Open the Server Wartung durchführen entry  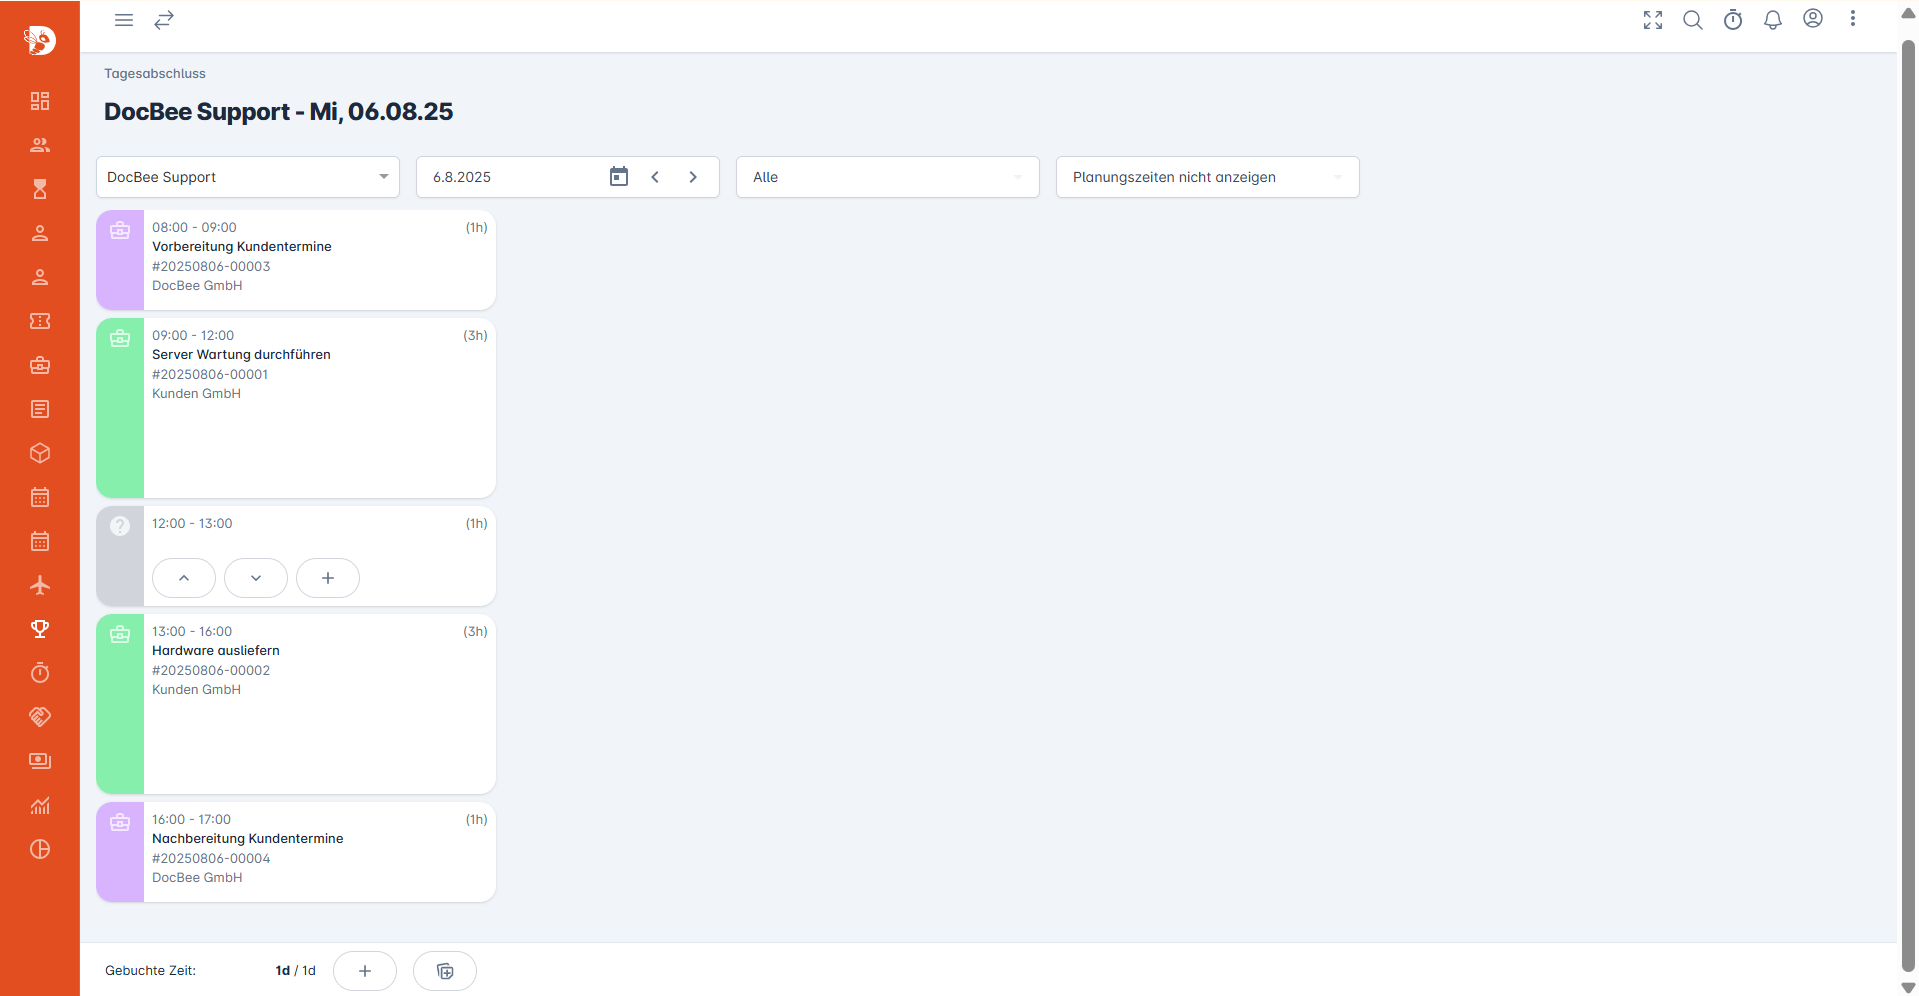coord(296,408)
